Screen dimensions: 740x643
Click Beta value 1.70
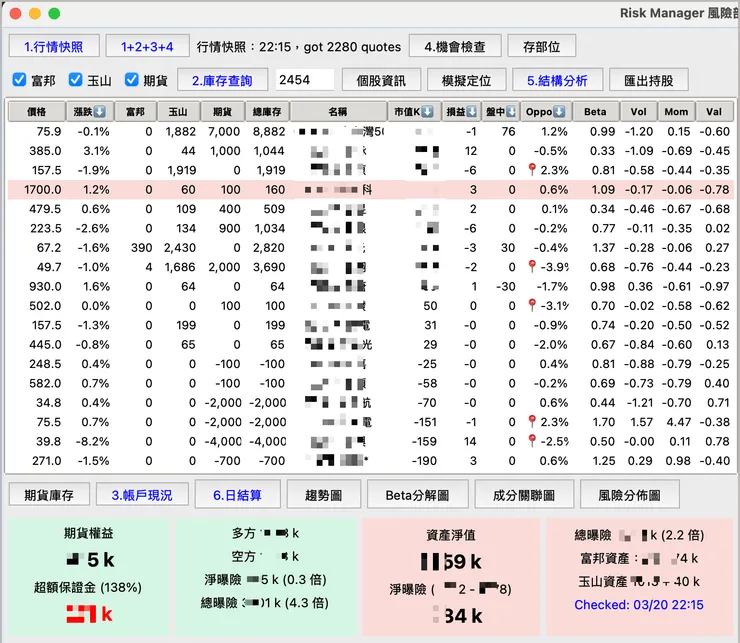click(x=604, y=422)
